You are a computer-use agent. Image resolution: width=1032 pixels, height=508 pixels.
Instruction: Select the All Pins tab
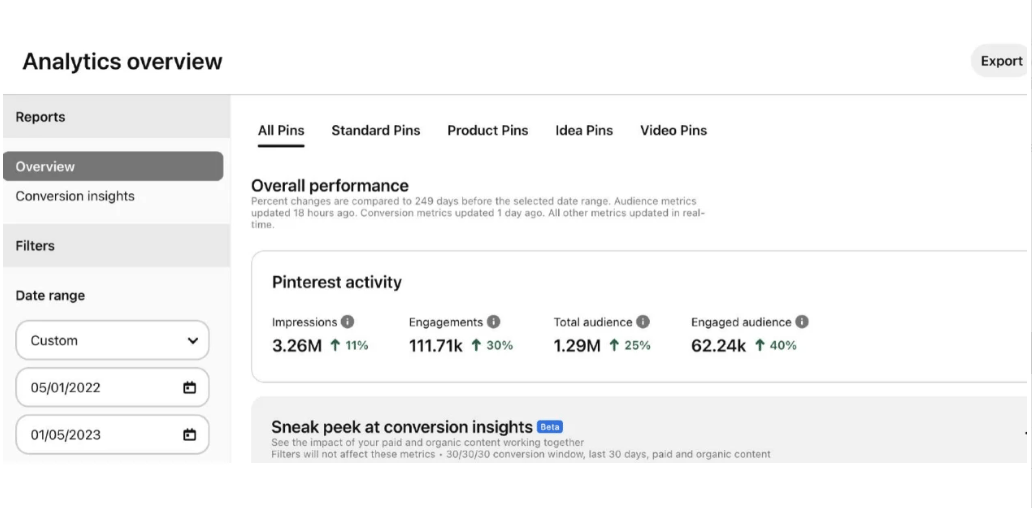(281, 130)
